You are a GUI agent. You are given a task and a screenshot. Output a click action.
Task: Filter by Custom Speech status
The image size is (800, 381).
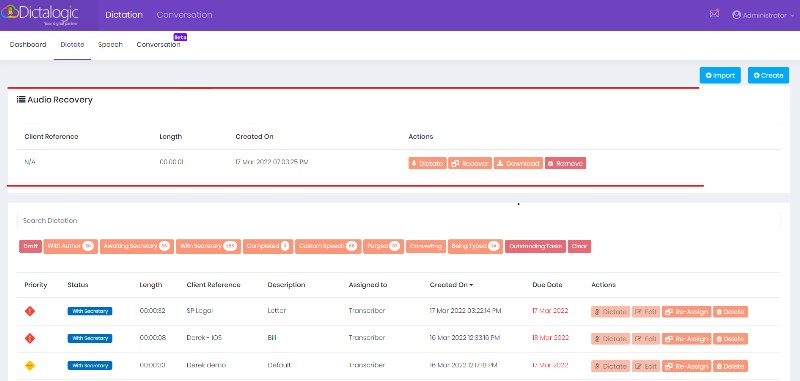(328, 246)
